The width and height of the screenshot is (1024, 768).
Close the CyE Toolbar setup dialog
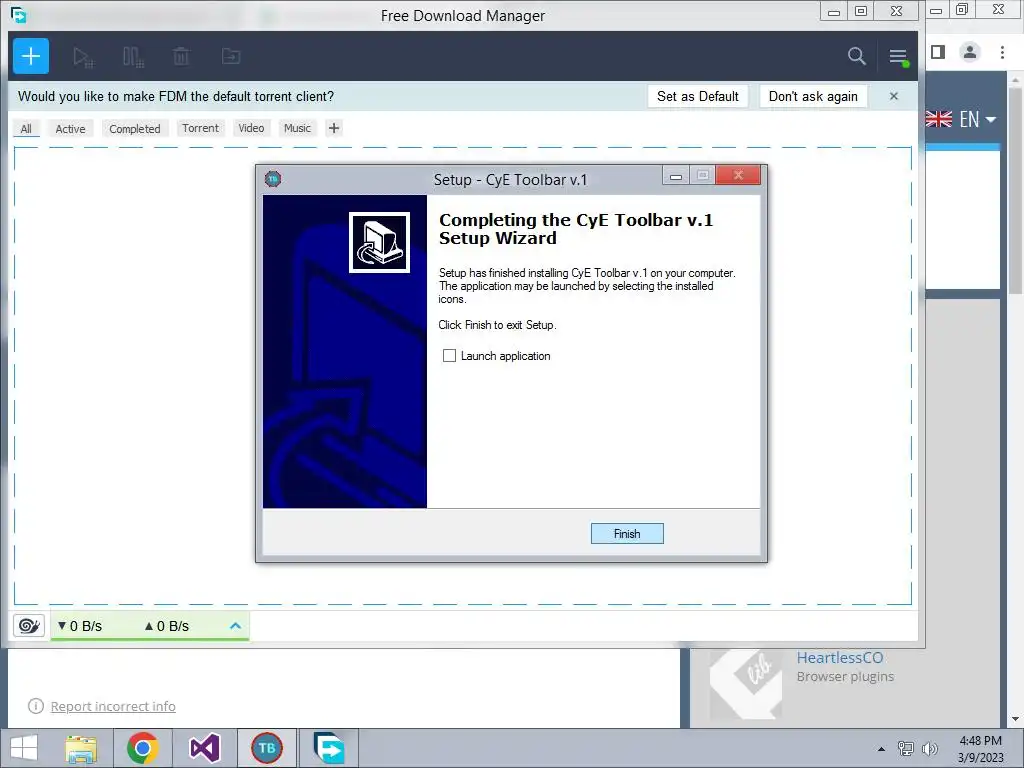pos(738,175)
